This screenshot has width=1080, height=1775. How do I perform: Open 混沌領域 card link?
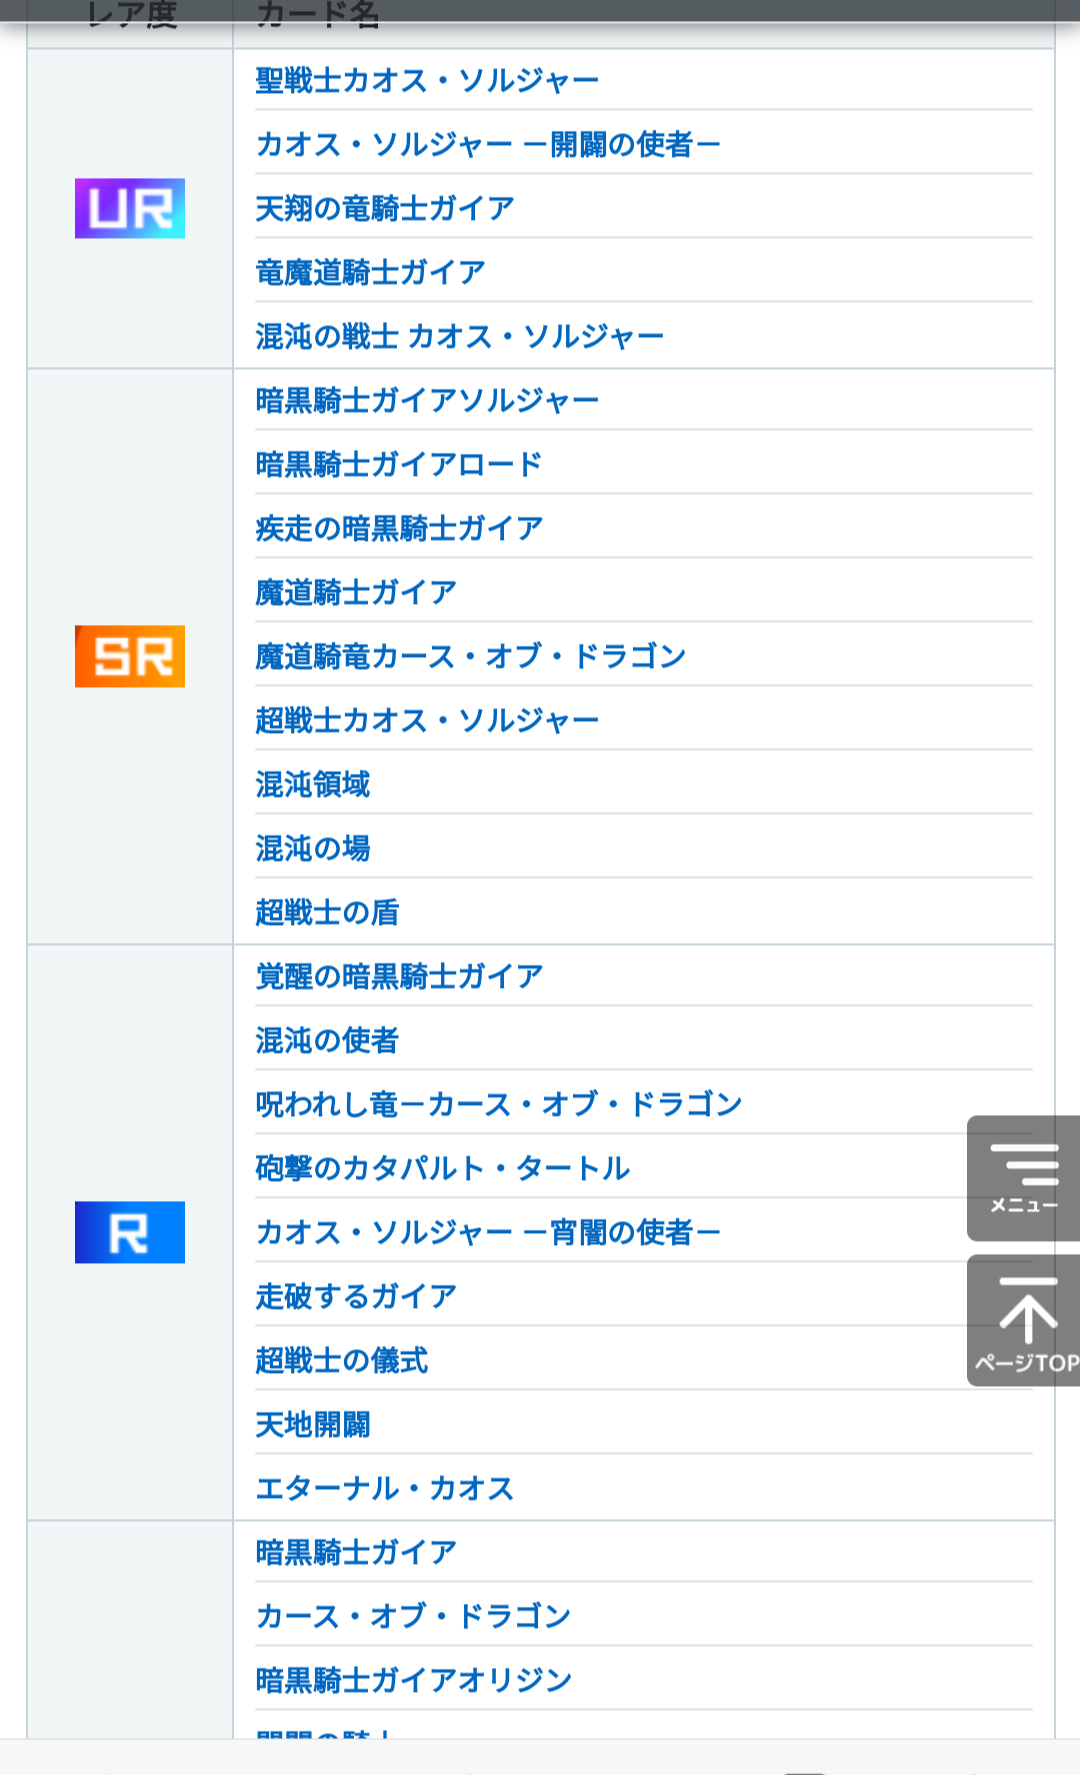pyautogui.click(x=313, y=784)
